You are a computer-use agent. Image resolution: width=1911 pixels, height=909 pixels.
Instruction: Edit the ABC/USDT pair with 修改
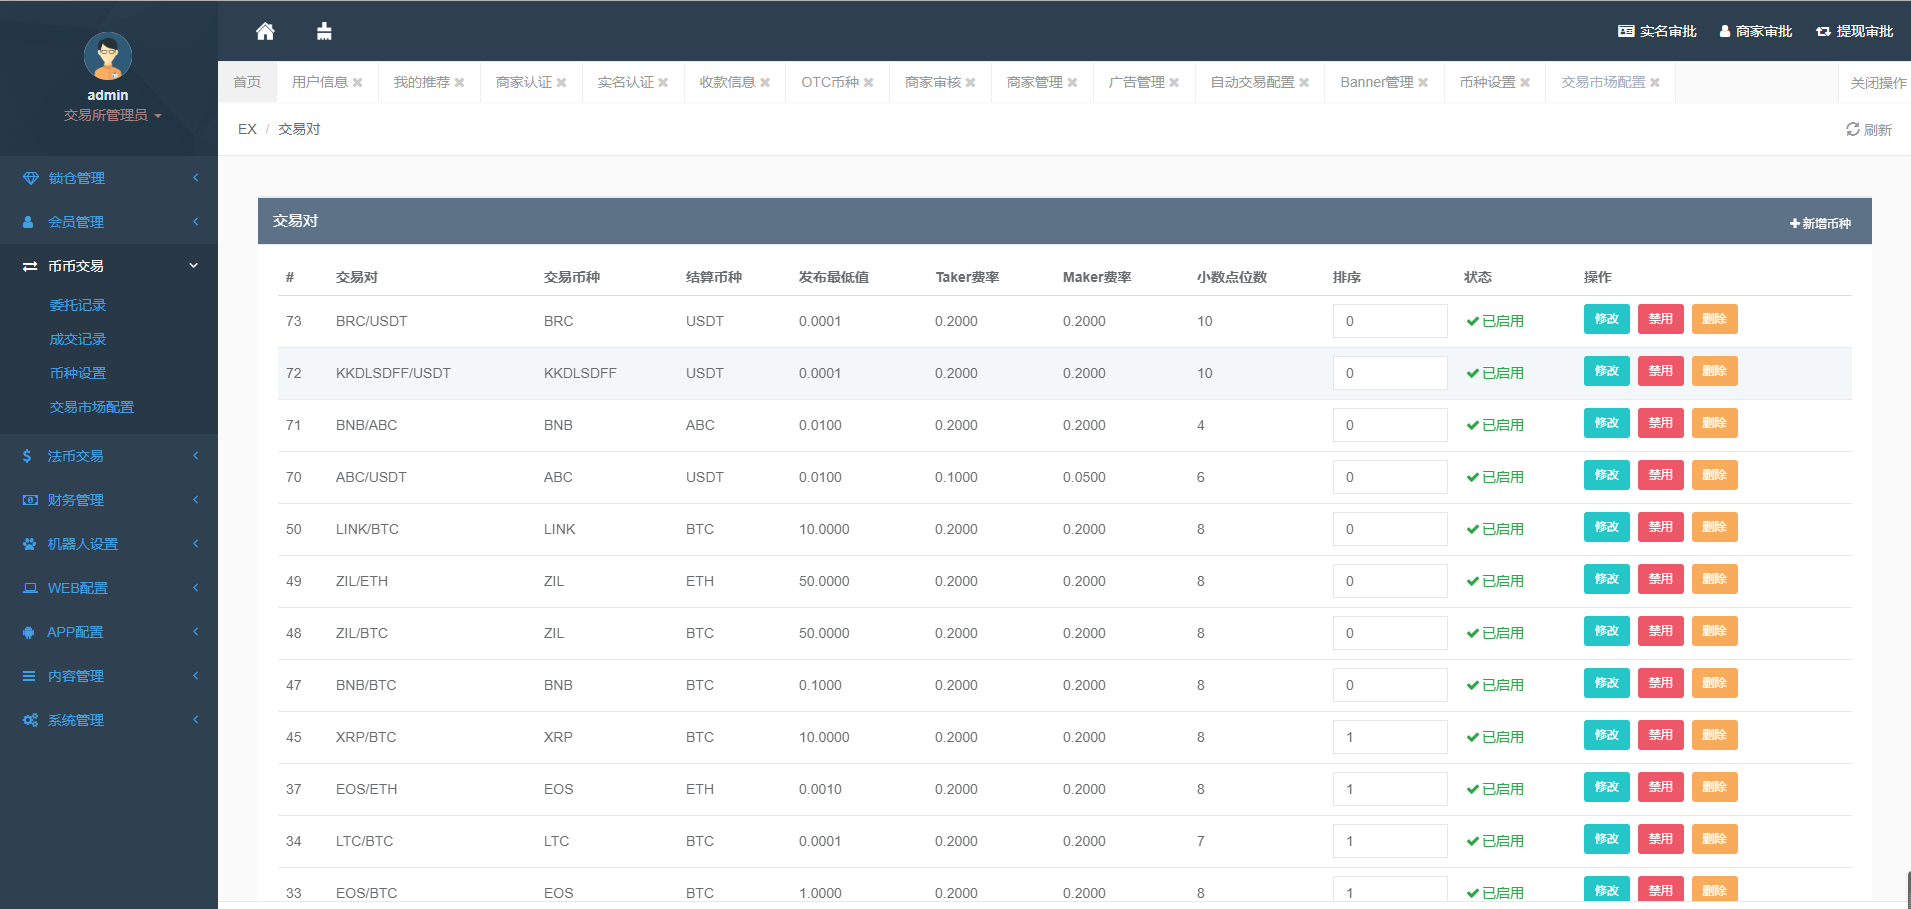(1606, 475)
